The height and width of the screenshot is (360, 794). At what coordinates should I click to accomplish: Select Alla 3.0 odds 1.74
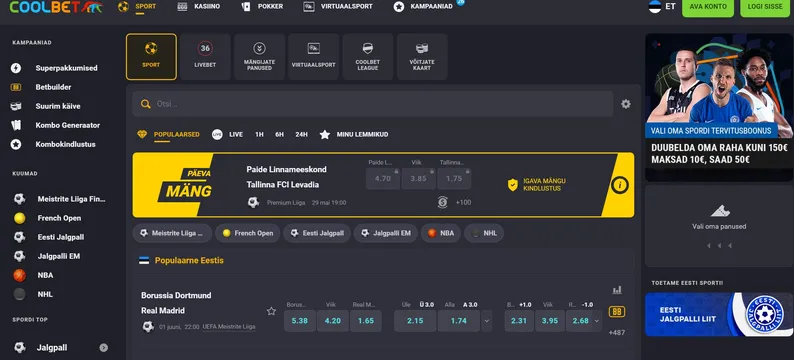coord(459,321)
